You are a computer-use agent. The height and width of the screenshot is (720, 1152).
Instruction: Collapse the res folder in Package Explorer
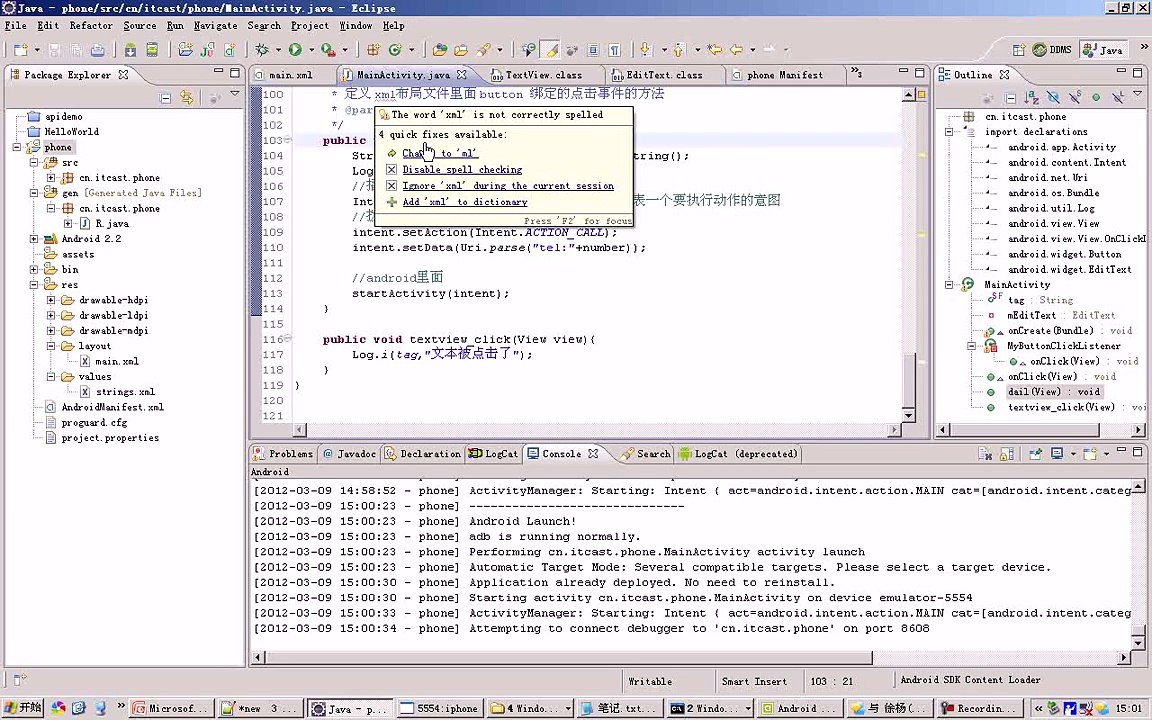[35, 285]
